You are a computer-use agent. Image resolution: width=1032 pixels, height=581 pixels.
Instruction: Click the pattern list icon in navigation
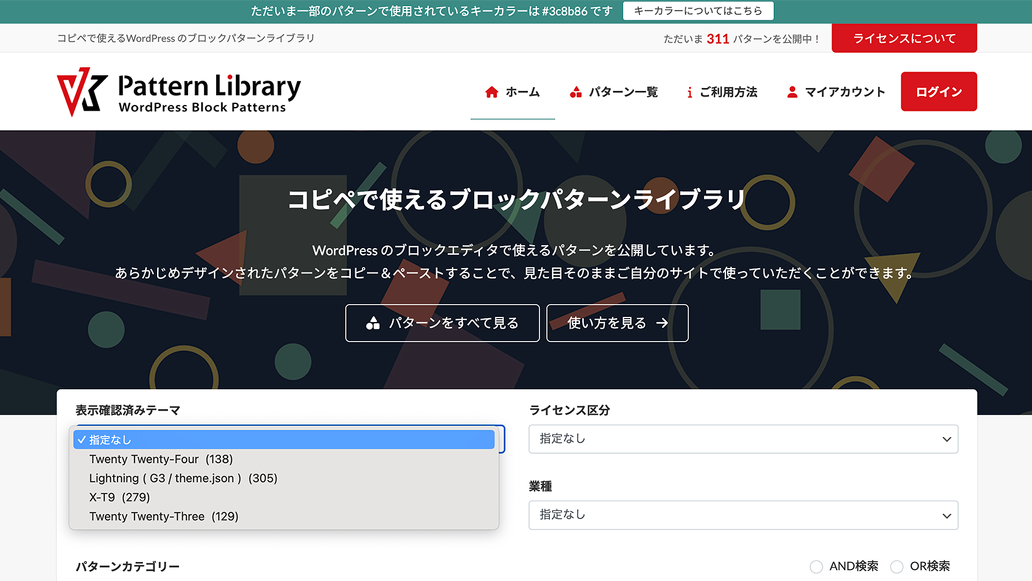click(x=575, y=92)
